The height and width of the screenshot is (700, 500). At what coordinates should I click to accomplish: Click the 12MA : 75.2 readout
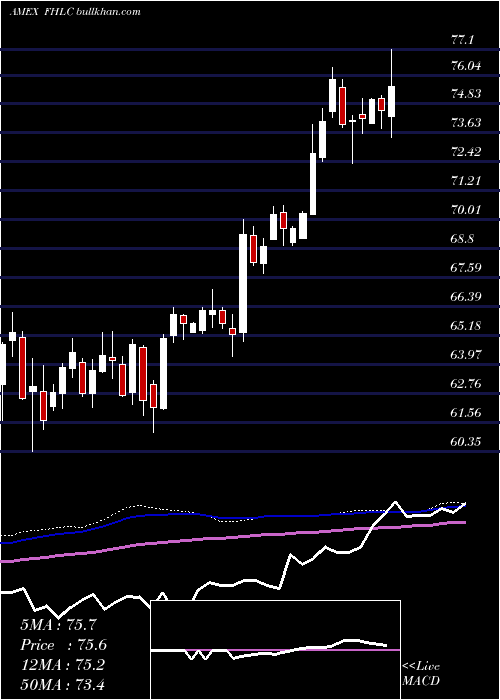(x=62, y=665)
